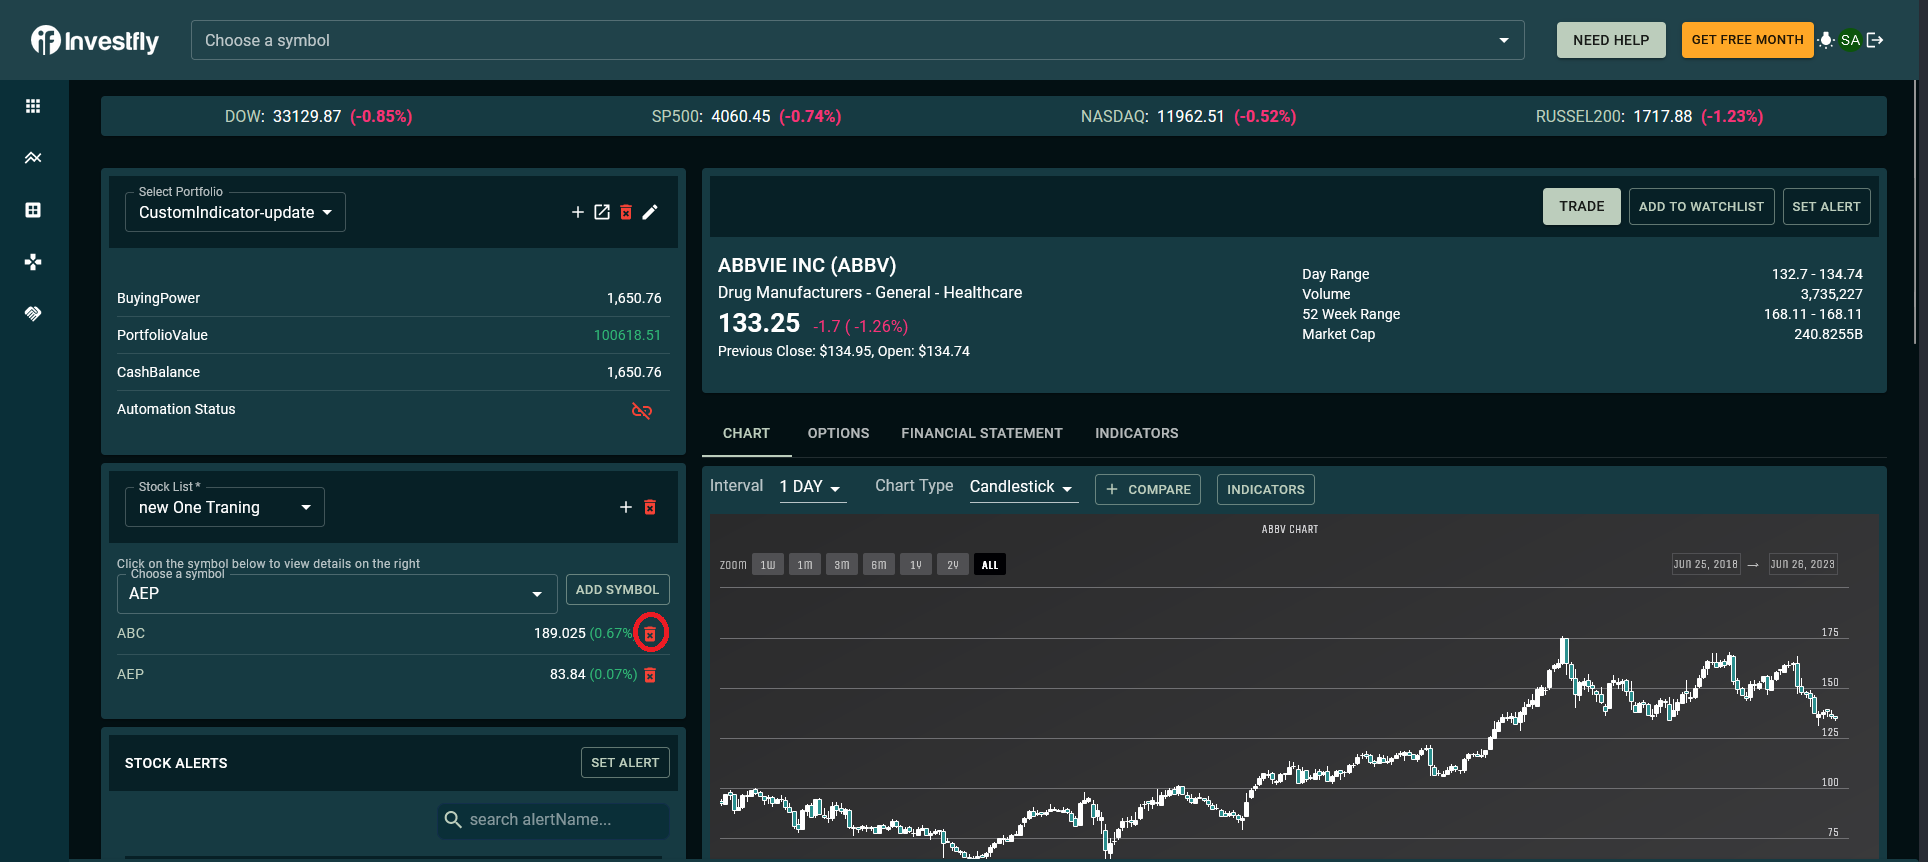This screenshot has width=1928, height=862.
Task: Switch to the FINANCIAL STATEMENT tab
Action: click(x=982, y=433)
